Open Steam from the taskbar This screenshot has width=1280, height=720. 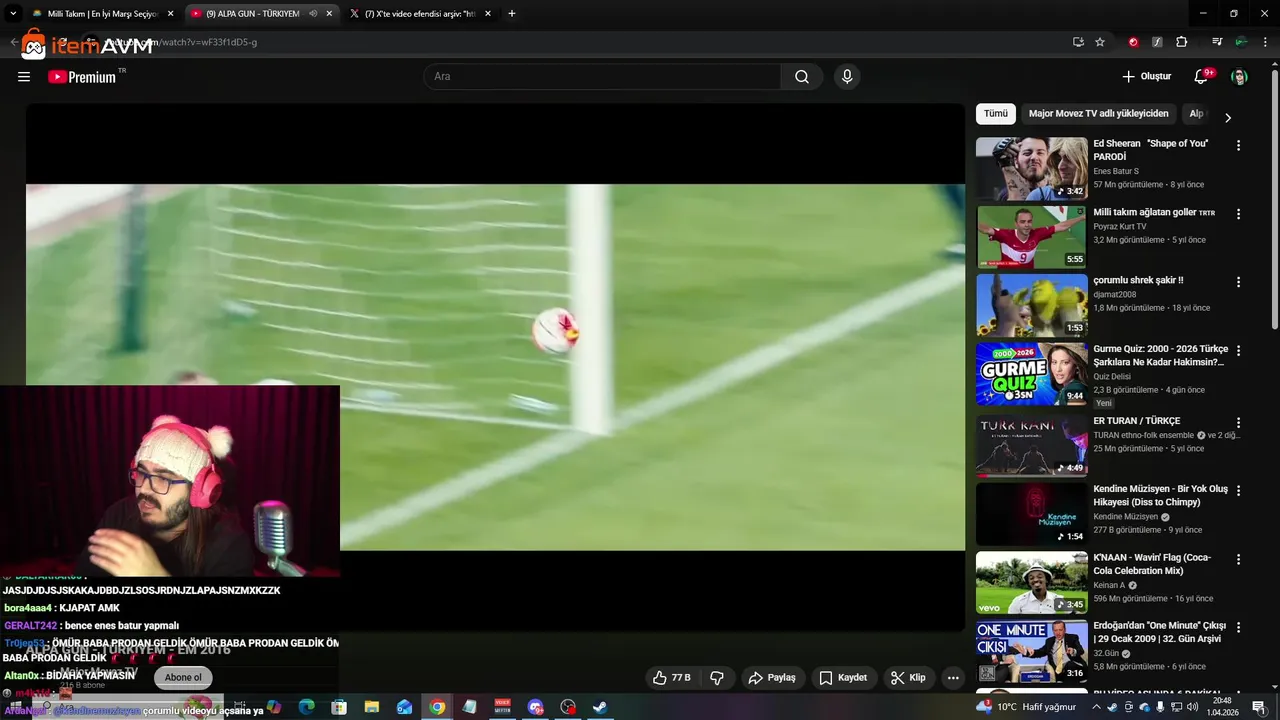[600, 707]
